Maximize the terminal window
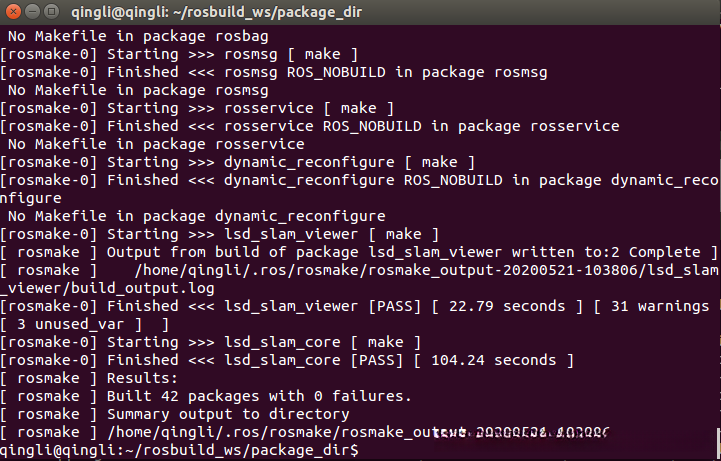 tap(51, 13)
